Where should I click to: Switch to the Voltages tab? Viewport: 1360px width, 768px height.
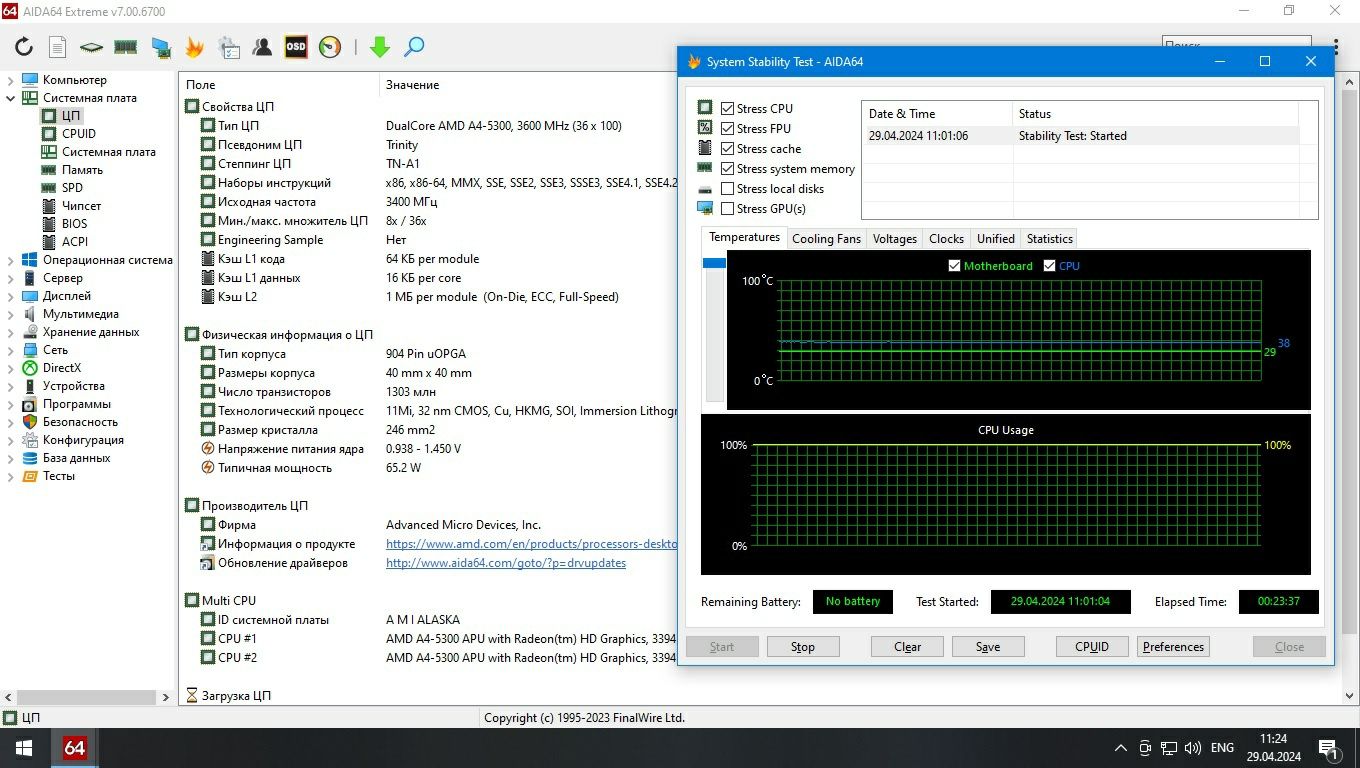894,239
